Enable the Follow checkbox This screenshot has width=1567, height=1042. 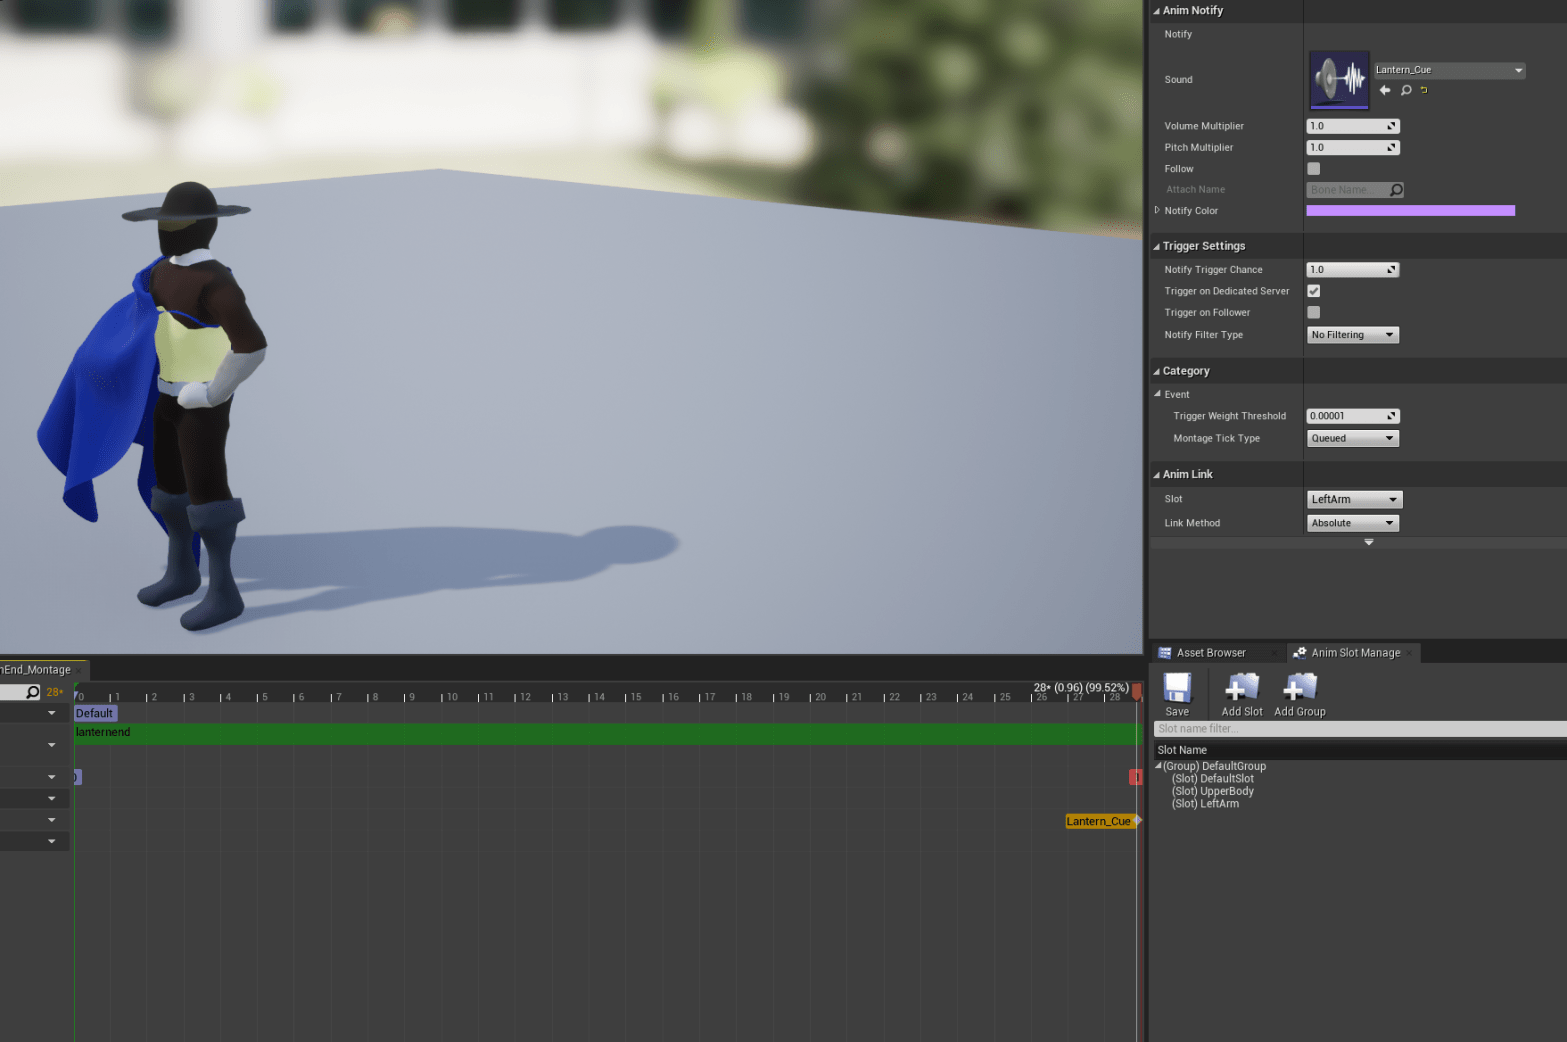pos(1314,169)
